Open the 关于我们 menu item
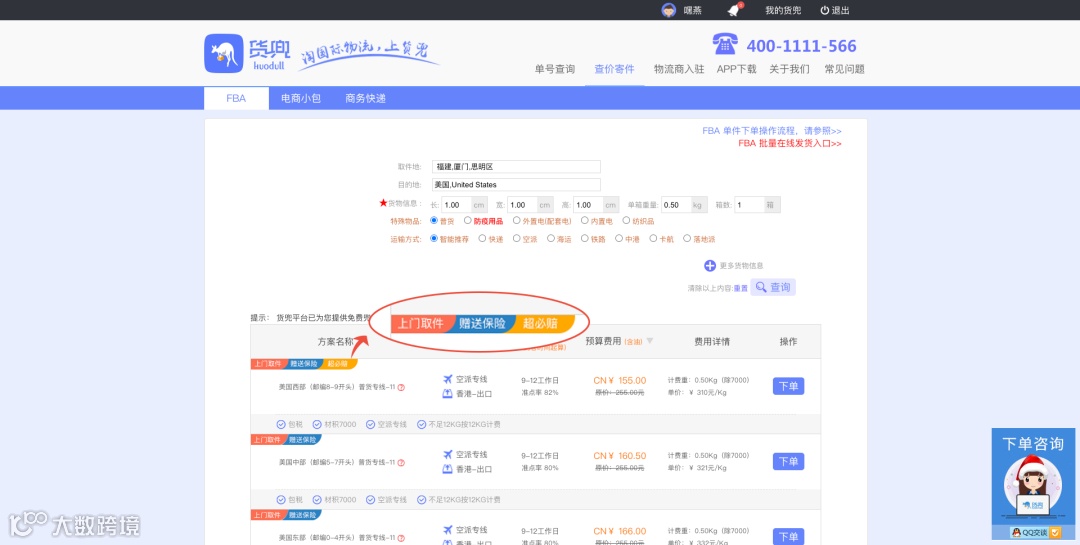Viewport: 1080px width, 545px height. [789, 69]
